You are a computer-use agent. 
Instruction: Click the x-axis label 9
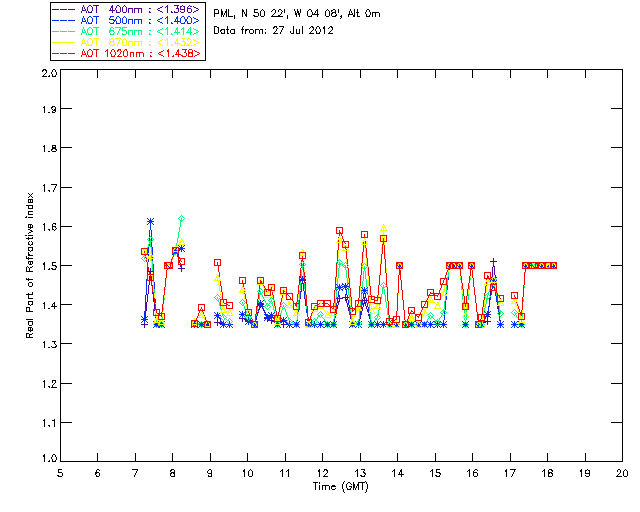210,473
